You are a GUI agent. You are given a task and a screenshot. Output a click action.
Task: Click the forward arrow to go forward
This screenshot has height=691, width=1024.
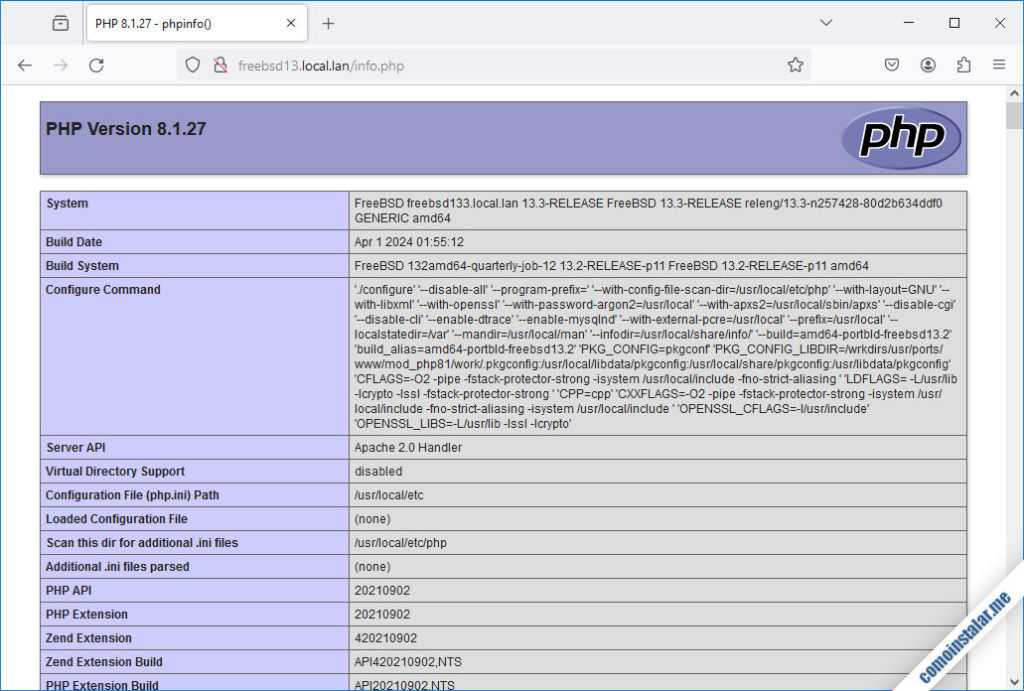(x=60, y=64)
